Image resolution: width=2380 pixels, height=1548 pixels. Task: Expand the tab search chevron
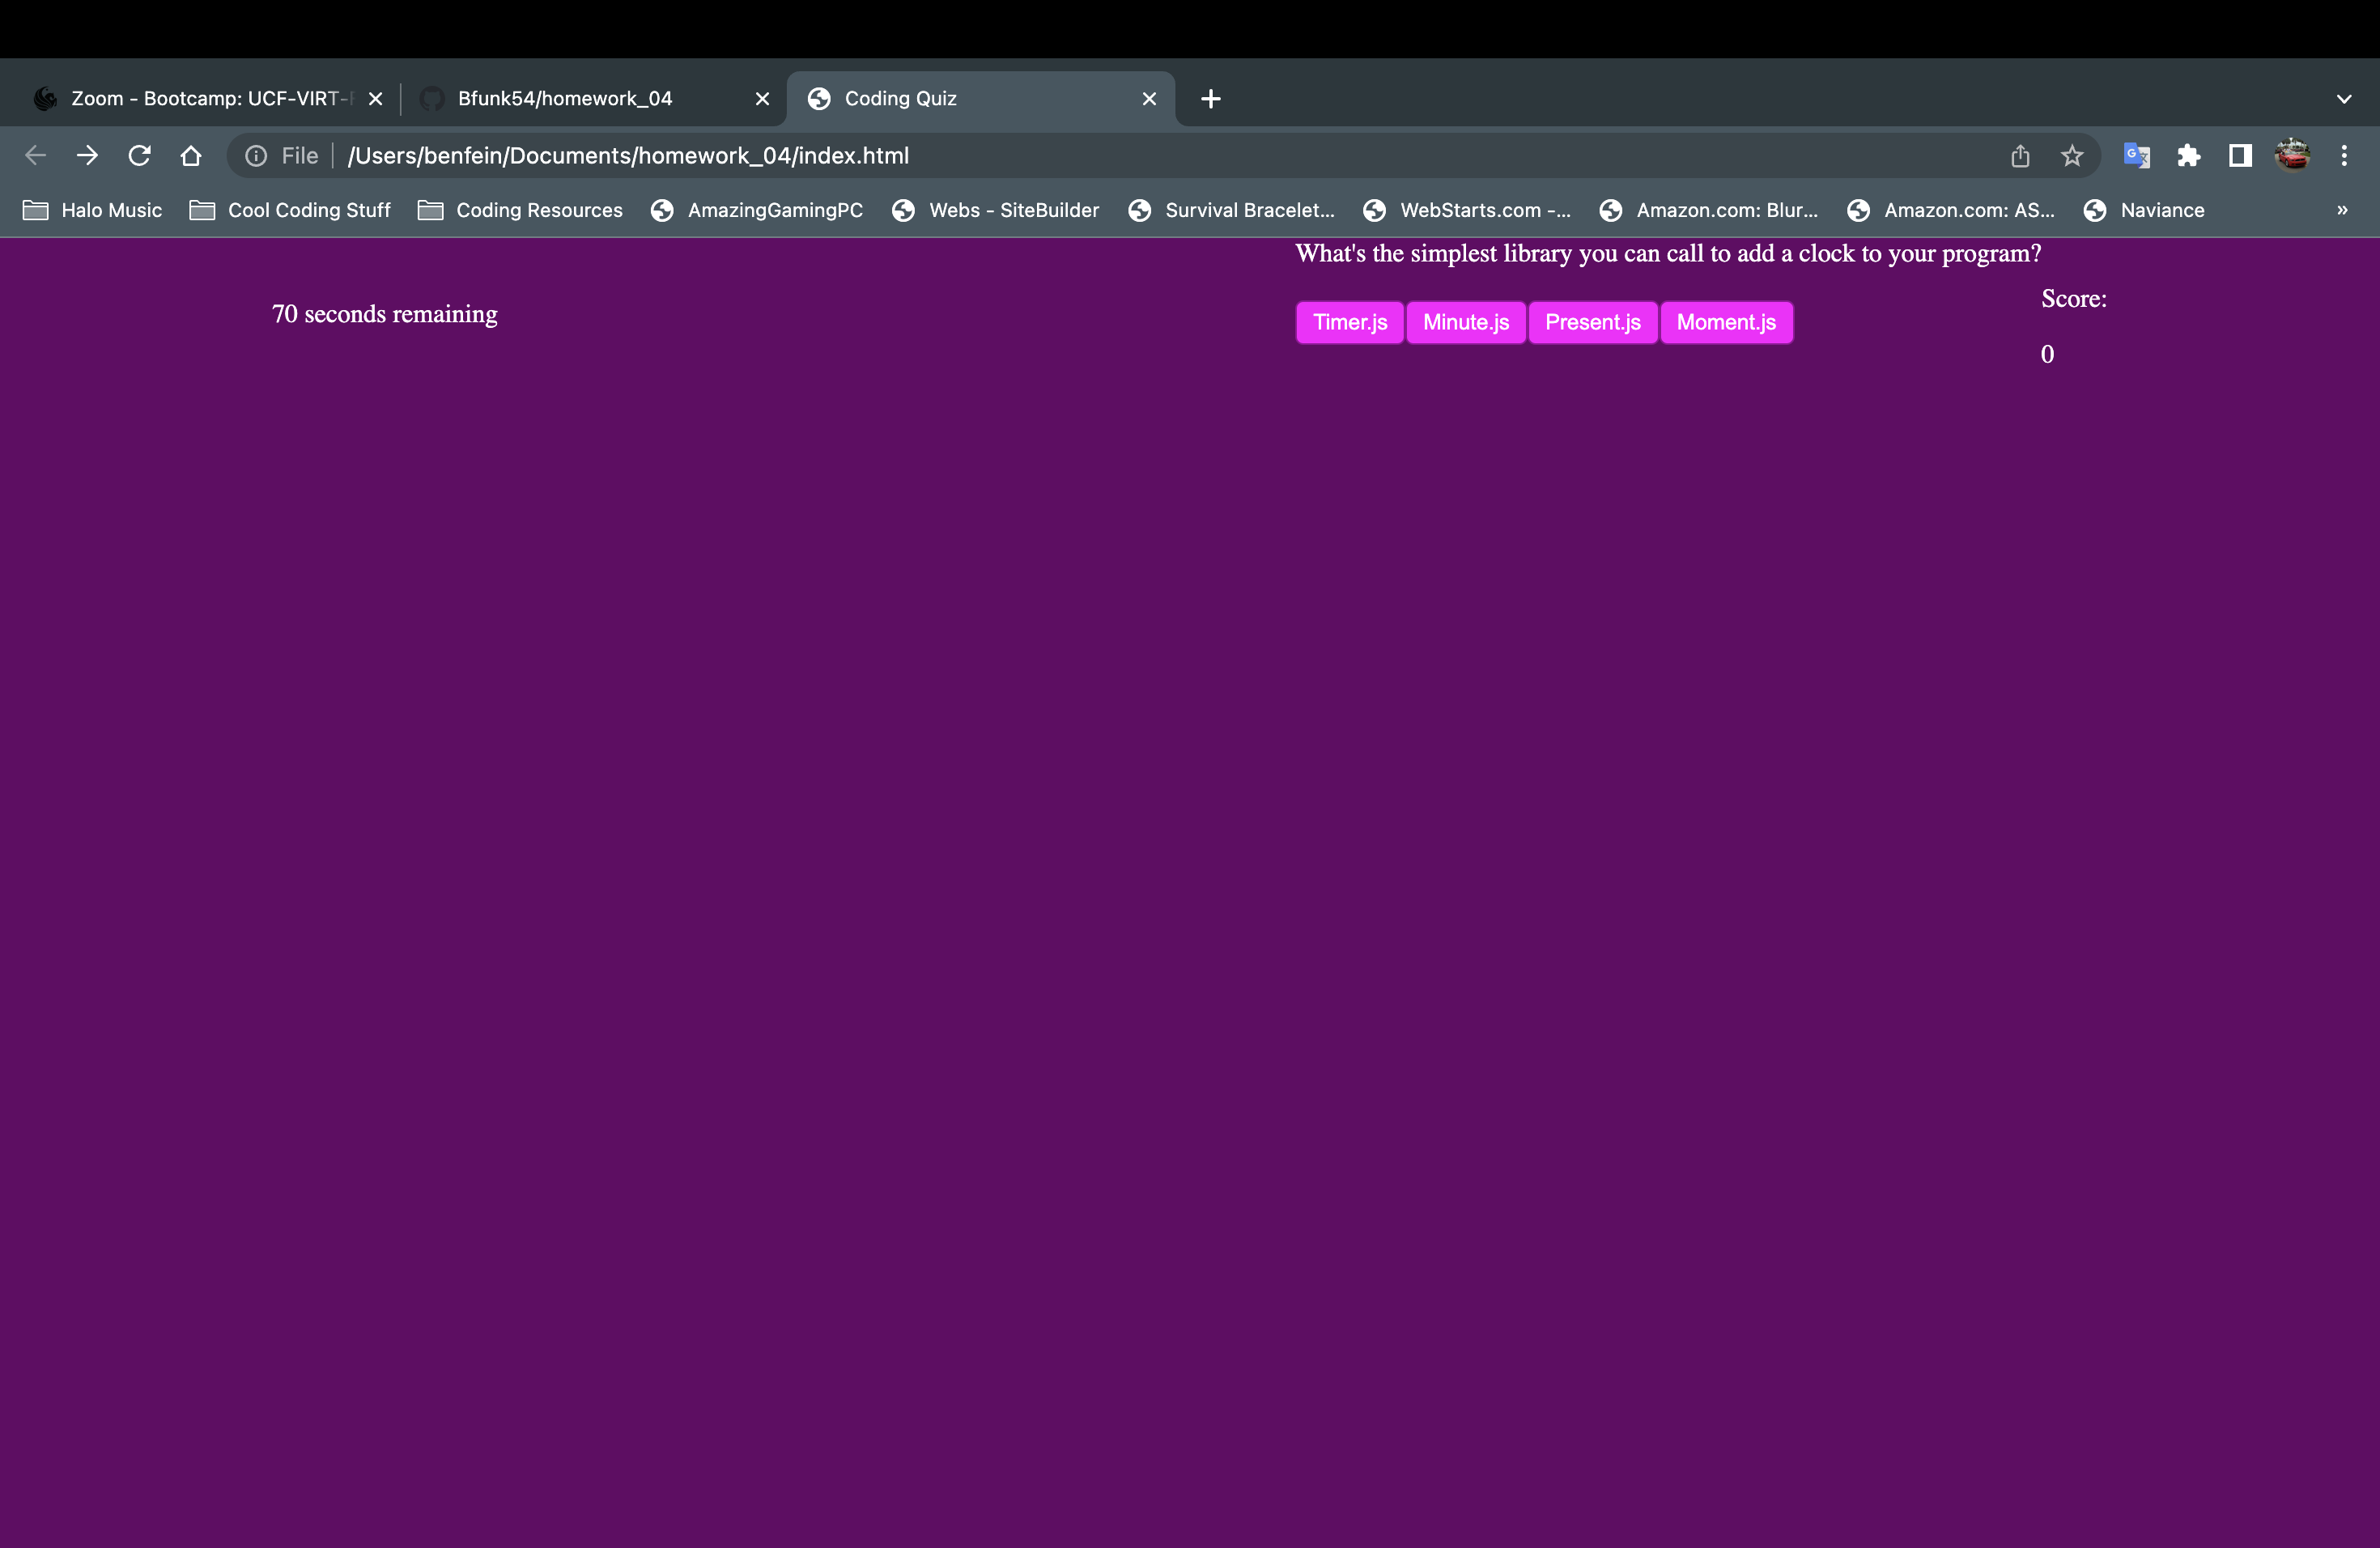(2344, 99)
